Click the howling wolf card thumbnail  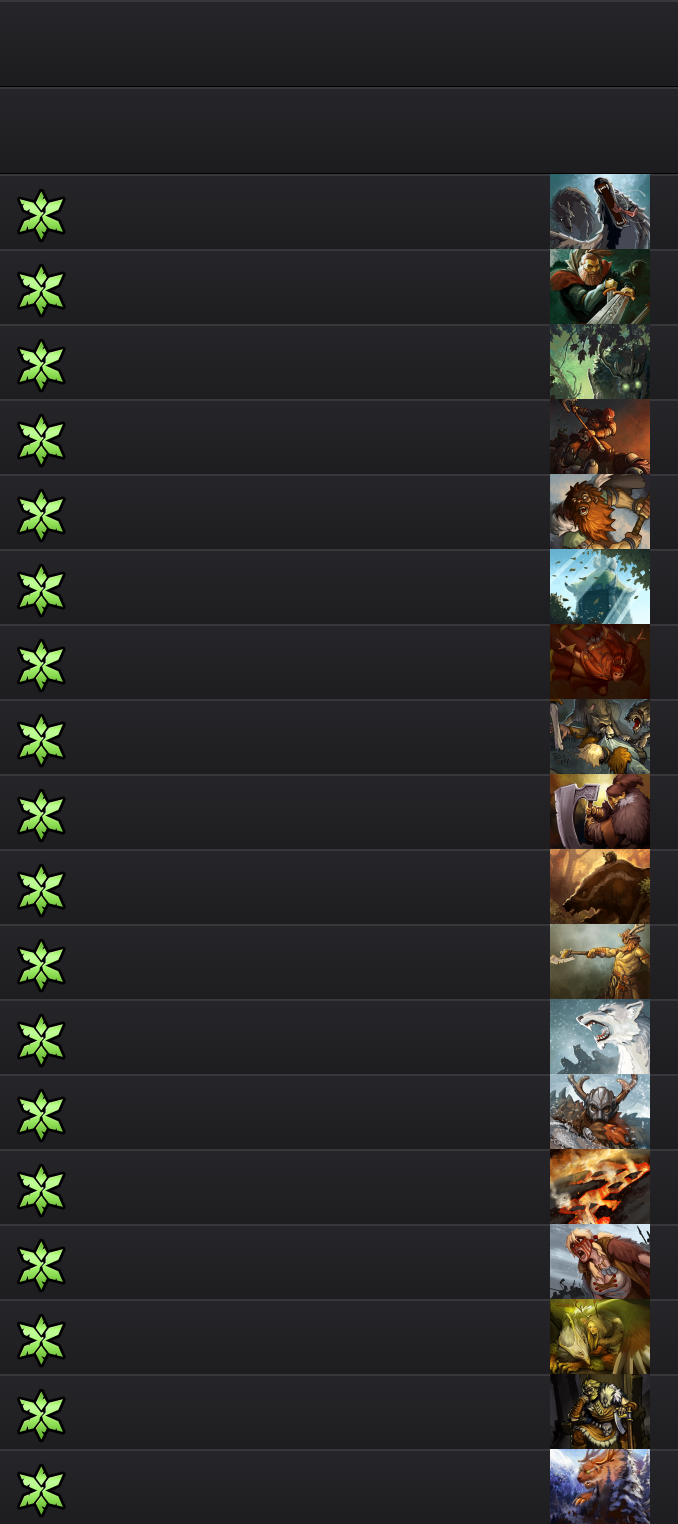click(600, 212)
